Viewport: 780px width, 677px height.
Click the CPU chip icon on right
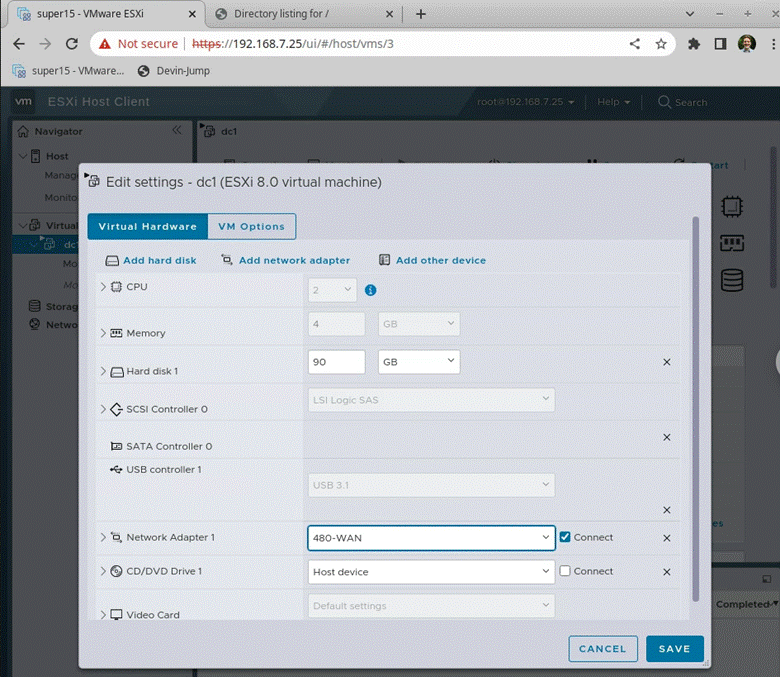point(732,206)
